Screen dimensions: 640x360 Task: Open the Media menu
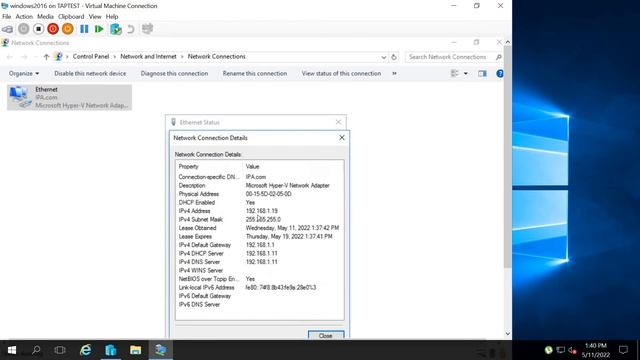pyautogui.click(x=45, y=17)
